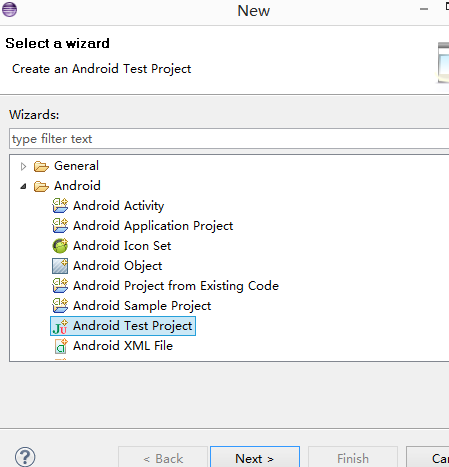The height and width of the screenshot is (467, 449).
Task: Select Android Sample Project entry
Action: pos(142,306)
